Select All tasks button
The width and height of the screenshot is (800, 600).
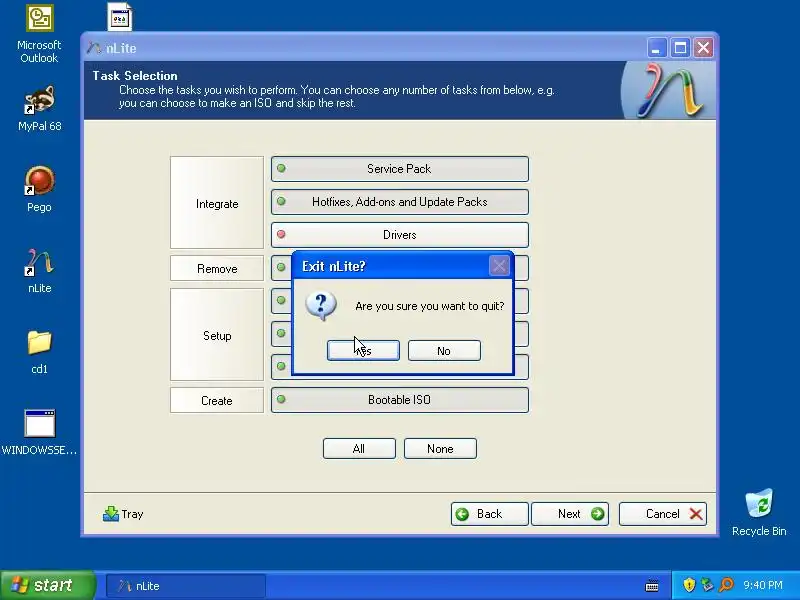click(359, 448)
